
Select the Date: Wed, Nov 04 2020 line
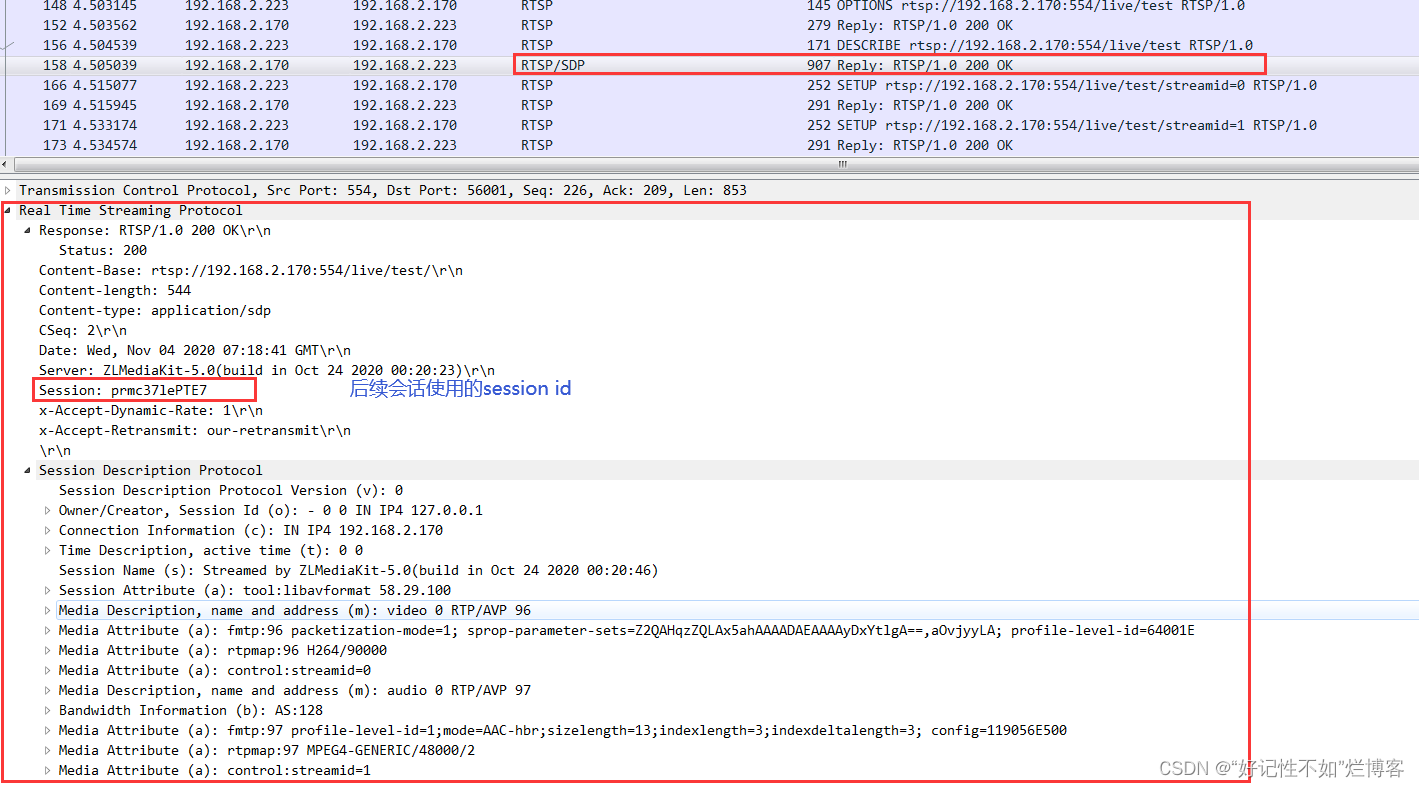tap(195, 350)
